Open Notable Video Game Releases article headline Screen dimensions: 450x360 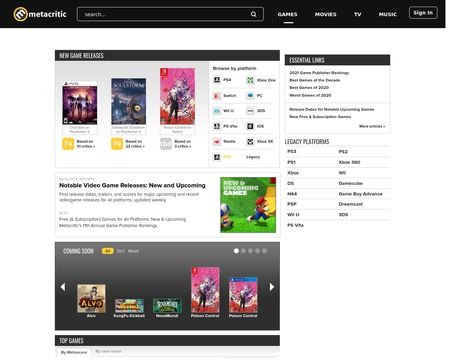[132, 185]
